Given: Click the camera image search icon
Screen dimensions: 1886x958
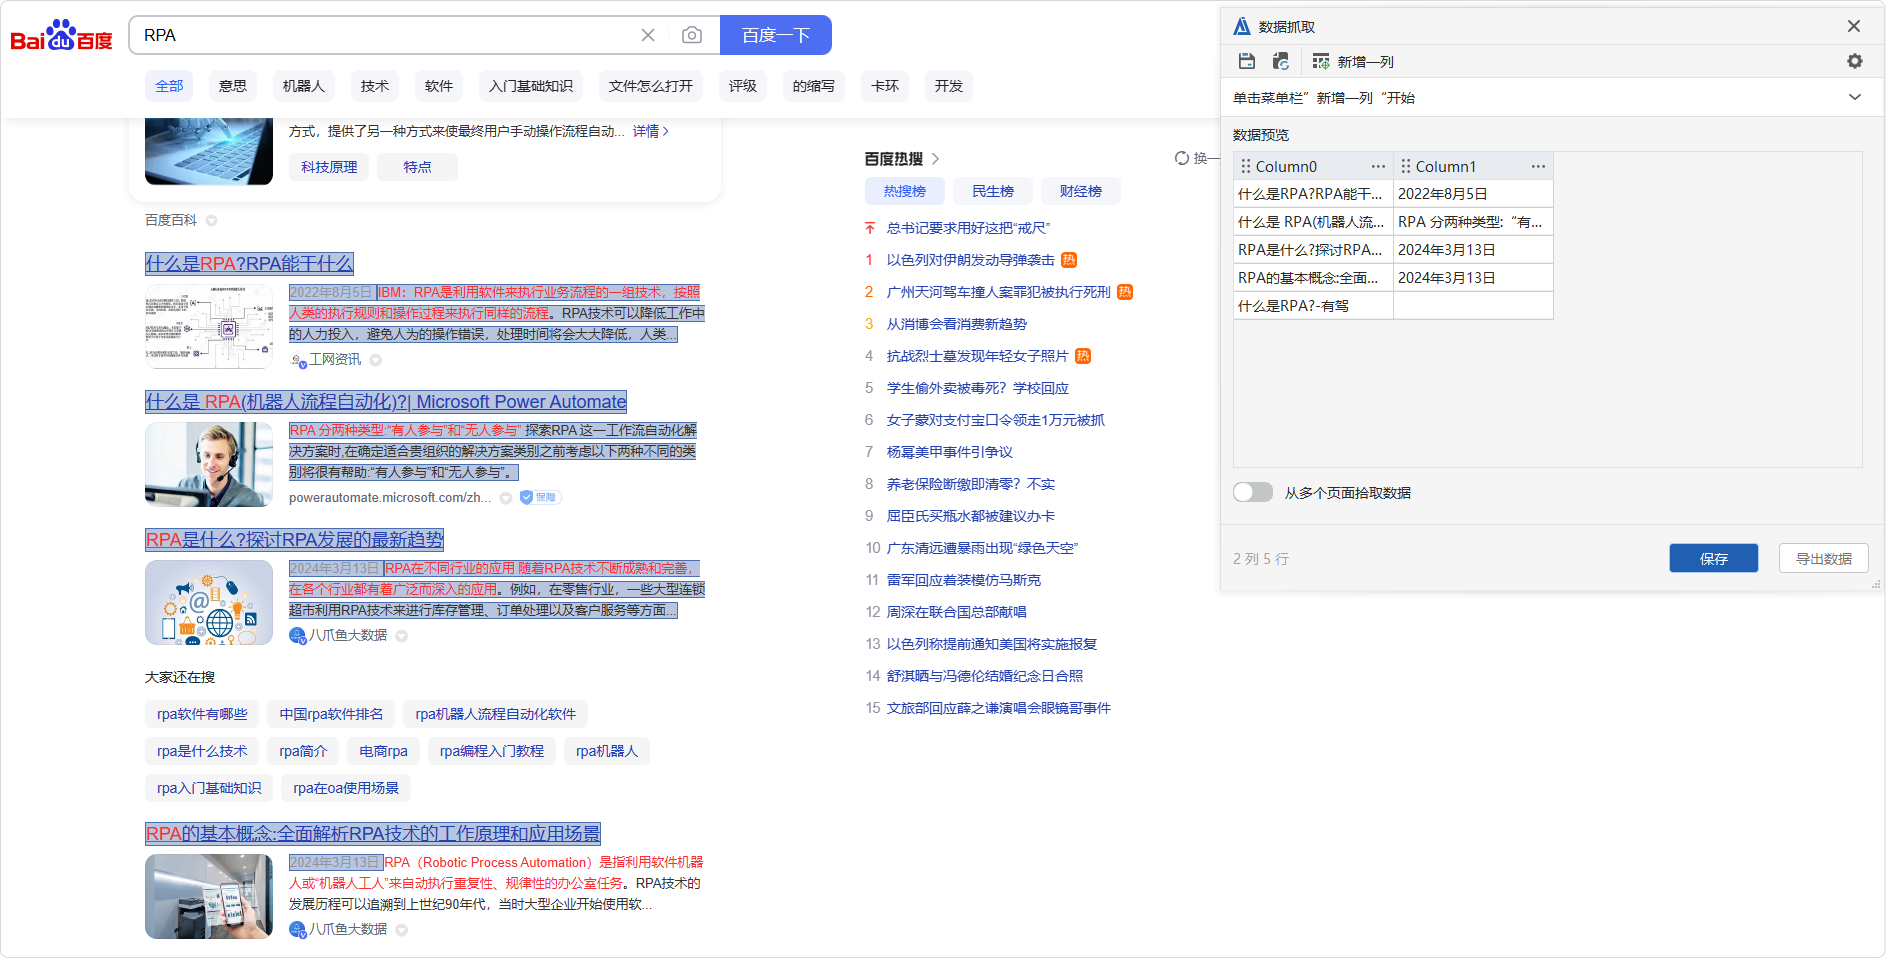Looking at the screenshot, I should point(692,35).
